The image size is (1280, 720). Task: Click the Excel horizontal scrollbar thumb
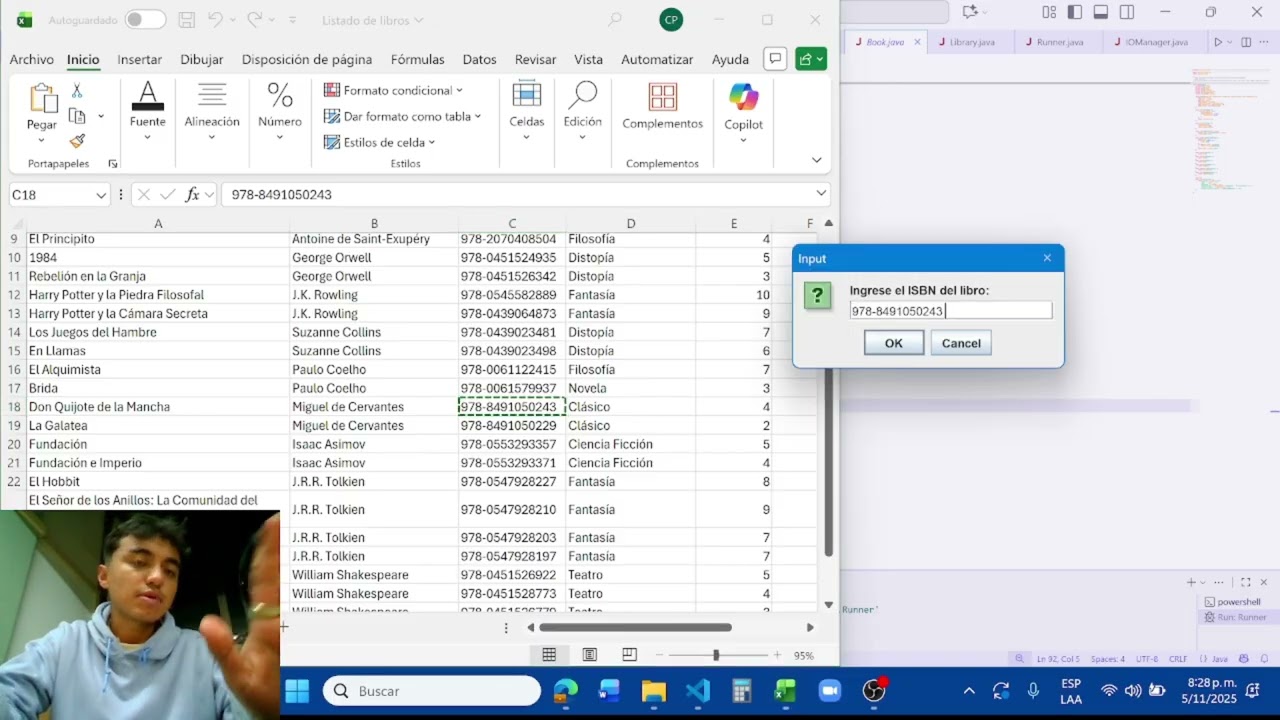635,628
